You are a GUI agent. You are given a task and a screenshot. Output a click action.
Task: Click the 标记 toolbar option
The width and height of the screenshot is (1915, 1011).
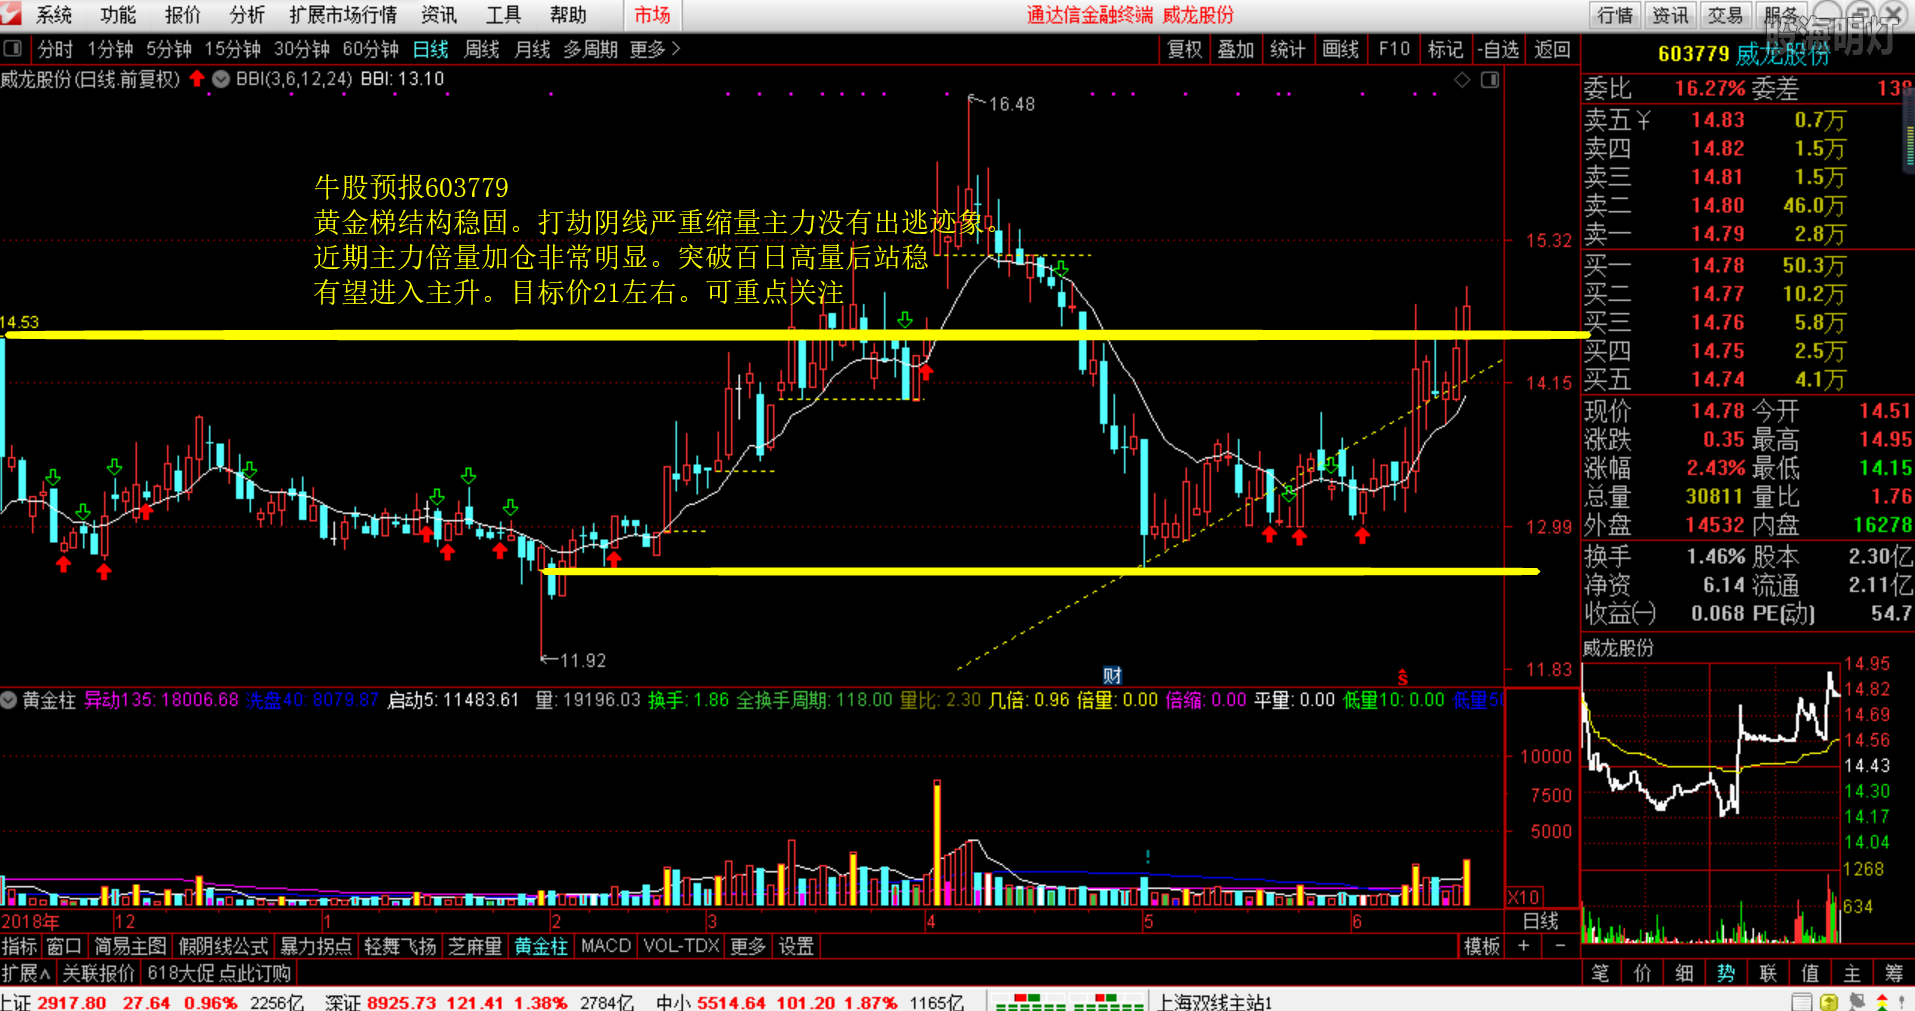coord(1446,49)
